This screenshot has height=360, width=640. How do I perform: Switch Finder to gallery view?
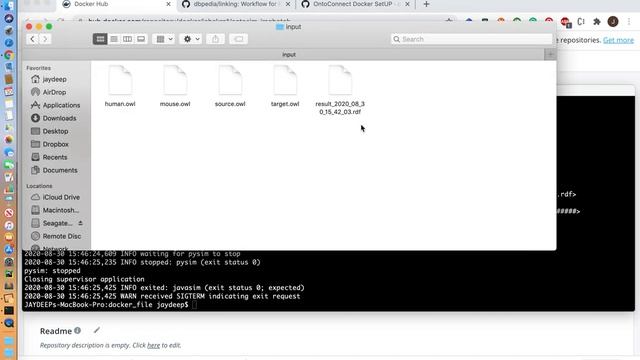(x=141, y=39)
